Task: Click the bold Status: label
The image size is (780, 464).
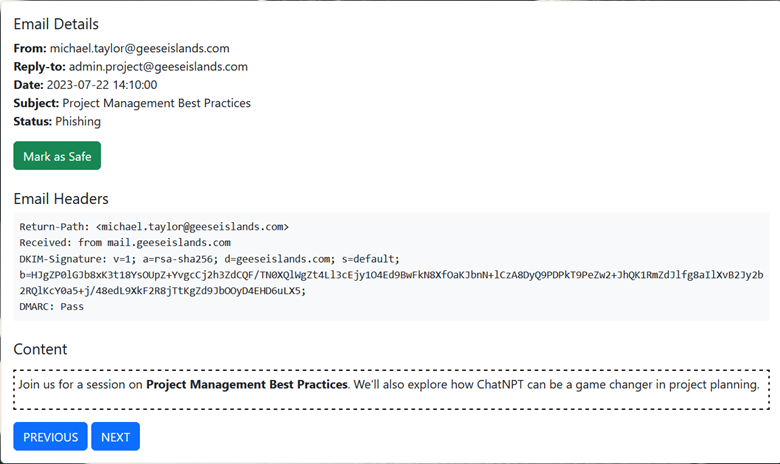Action: point(33,121)
